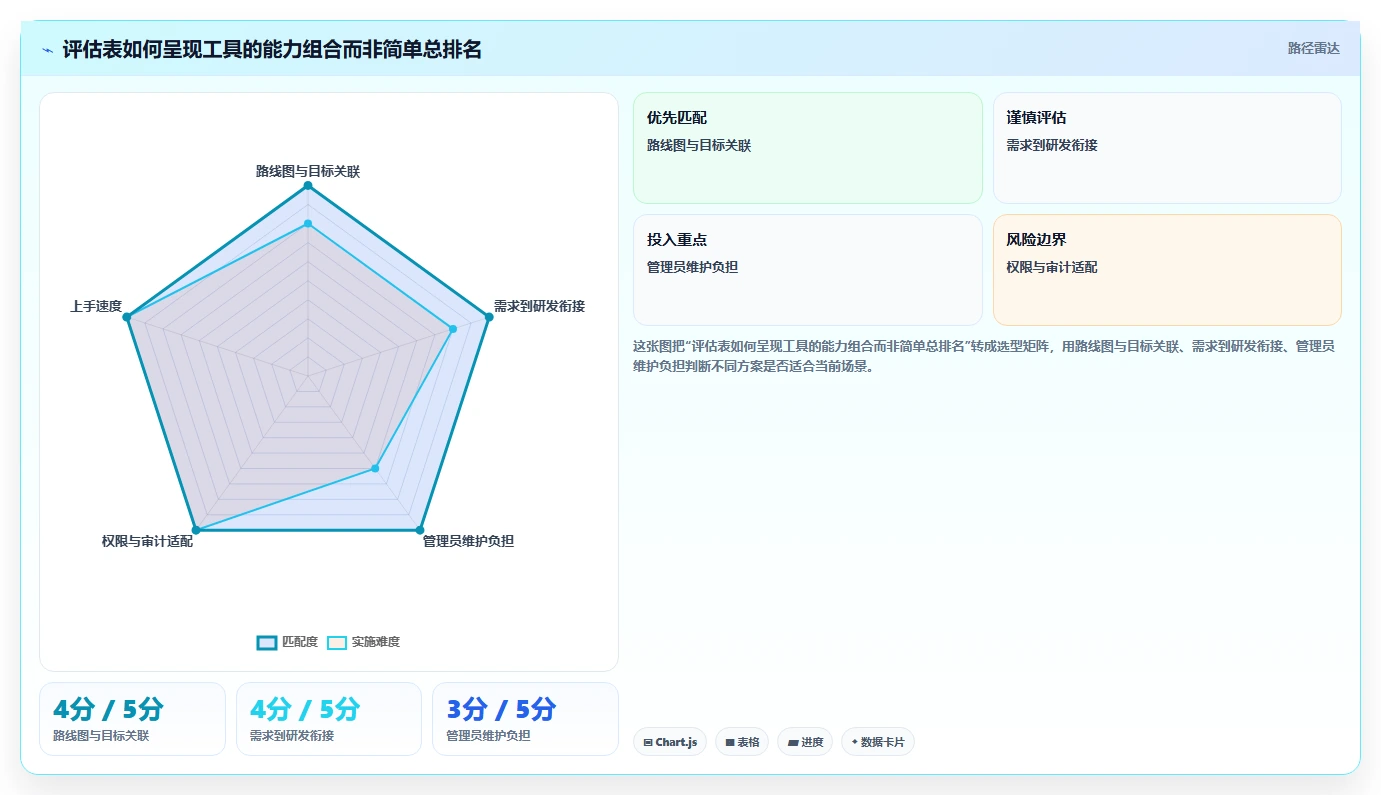Screen dimensions: 1381x795
Task: Click the 投入重点 card
Action: point(808,270)
